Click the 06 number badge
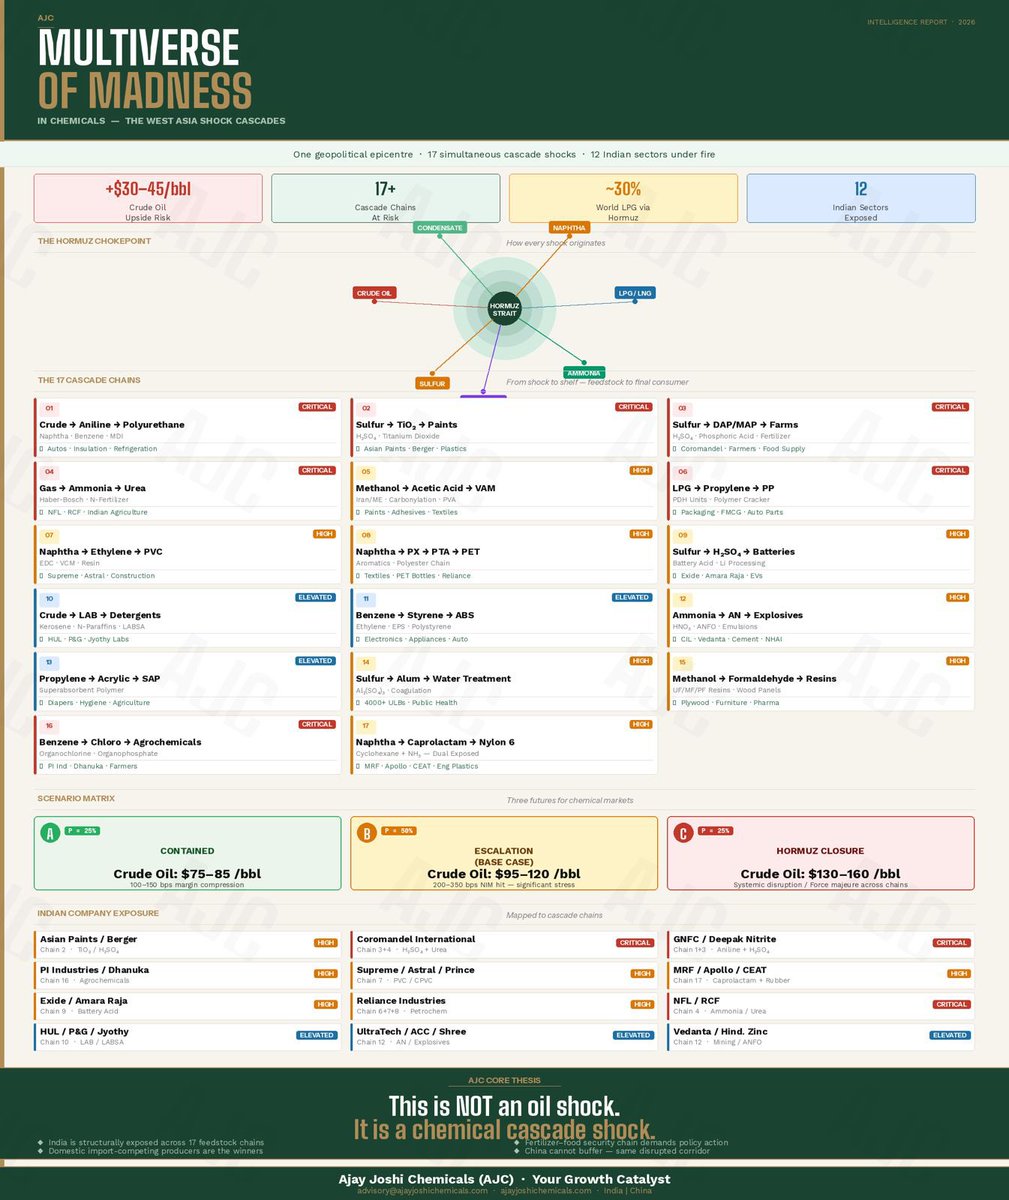This screenshot has height=1200, width=1009. click(x=683, y=471)
